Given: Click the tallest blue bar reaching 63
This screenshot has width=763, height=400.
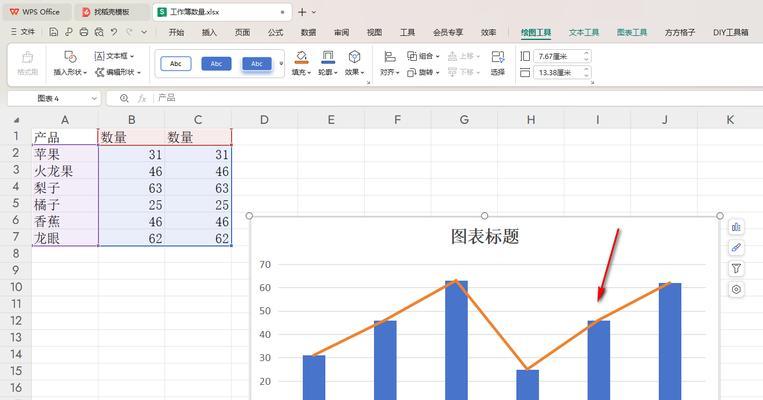Looking at the screenshot, I should point(456,340).
